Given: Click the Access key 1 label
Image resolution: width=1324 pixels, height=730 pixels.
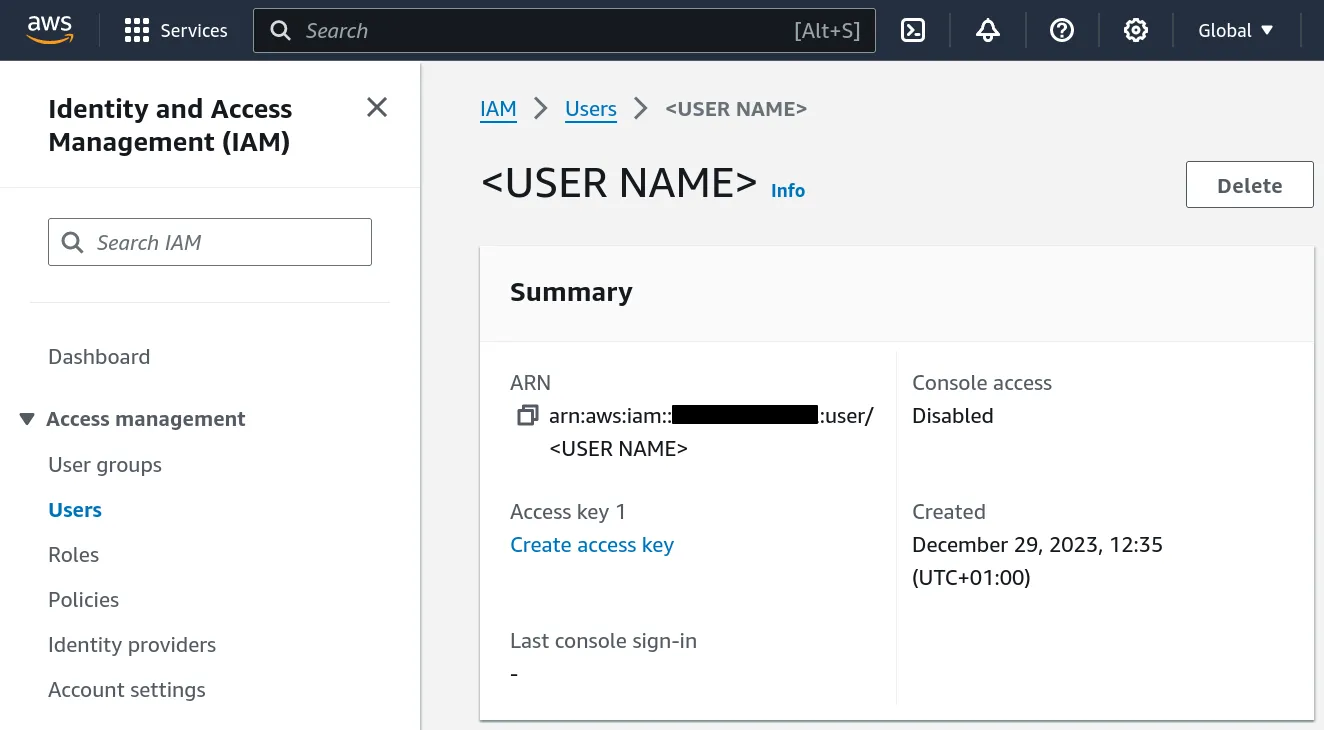Looking at the screenshot, I should point(568,512).
